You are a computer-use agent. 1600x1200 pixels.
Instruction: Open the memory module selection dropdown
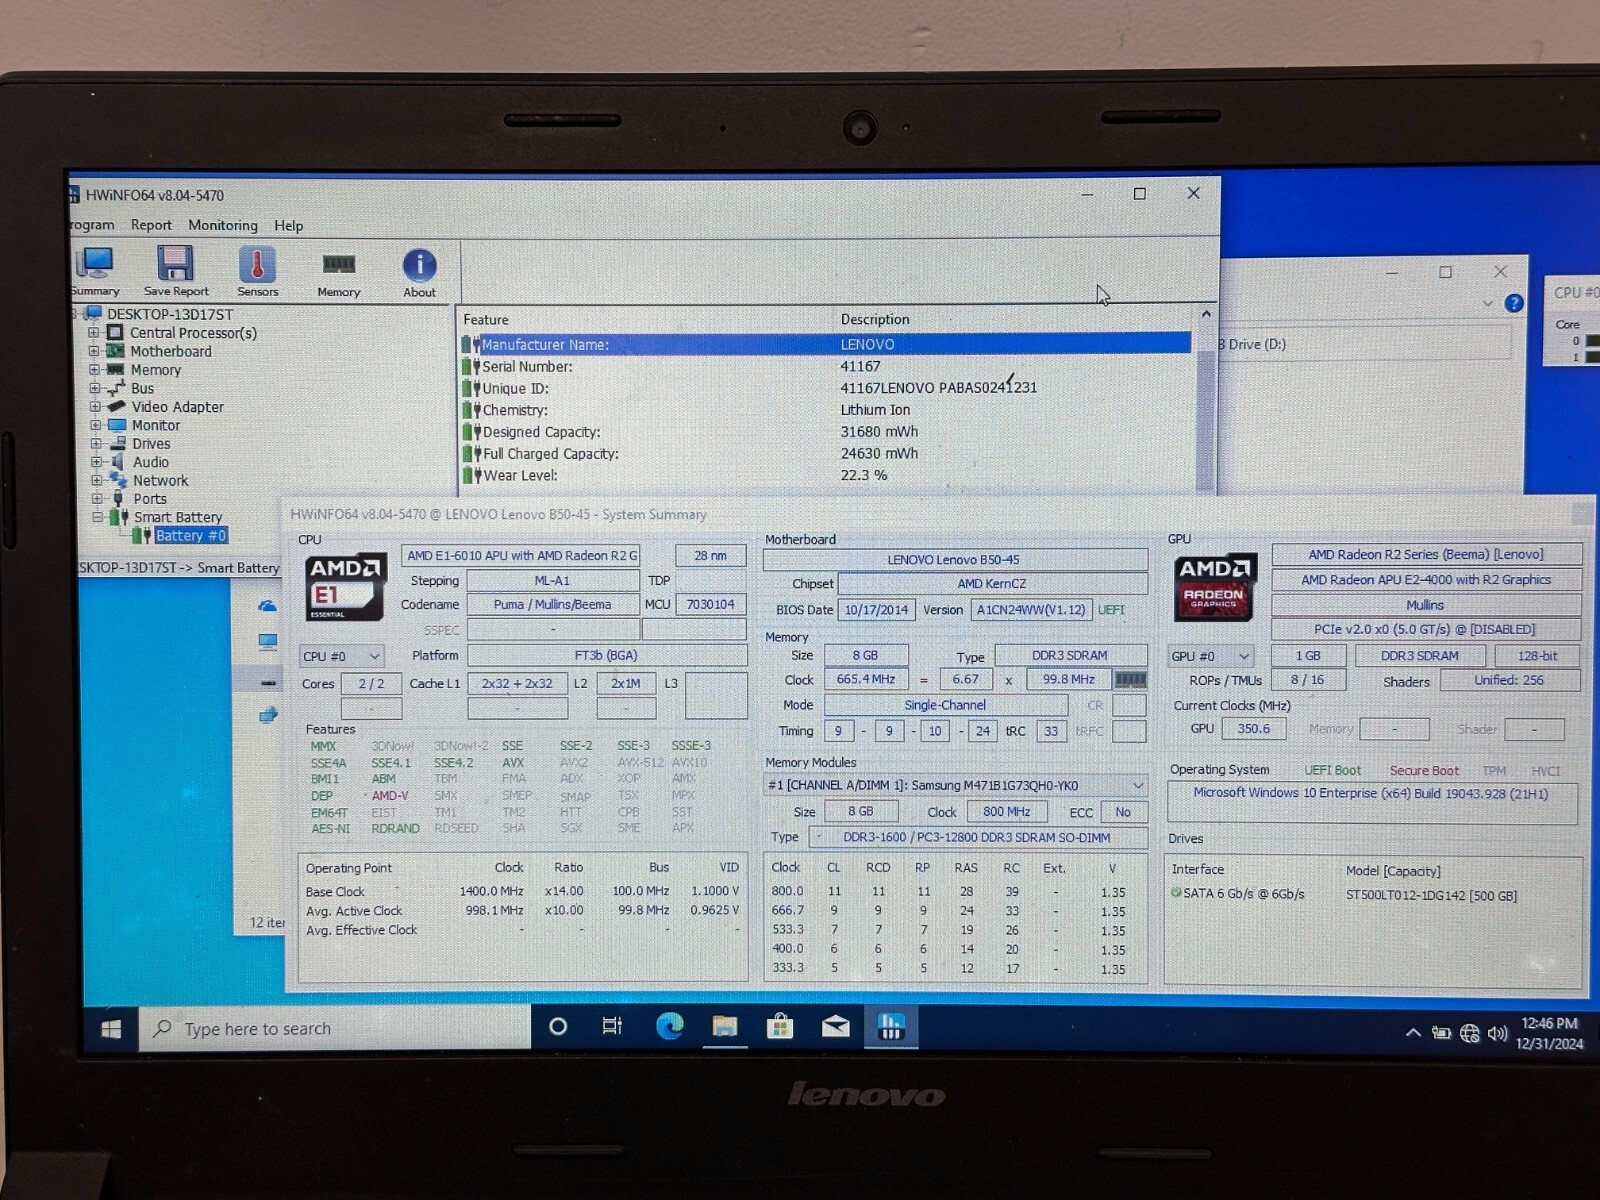coord(956,785)
